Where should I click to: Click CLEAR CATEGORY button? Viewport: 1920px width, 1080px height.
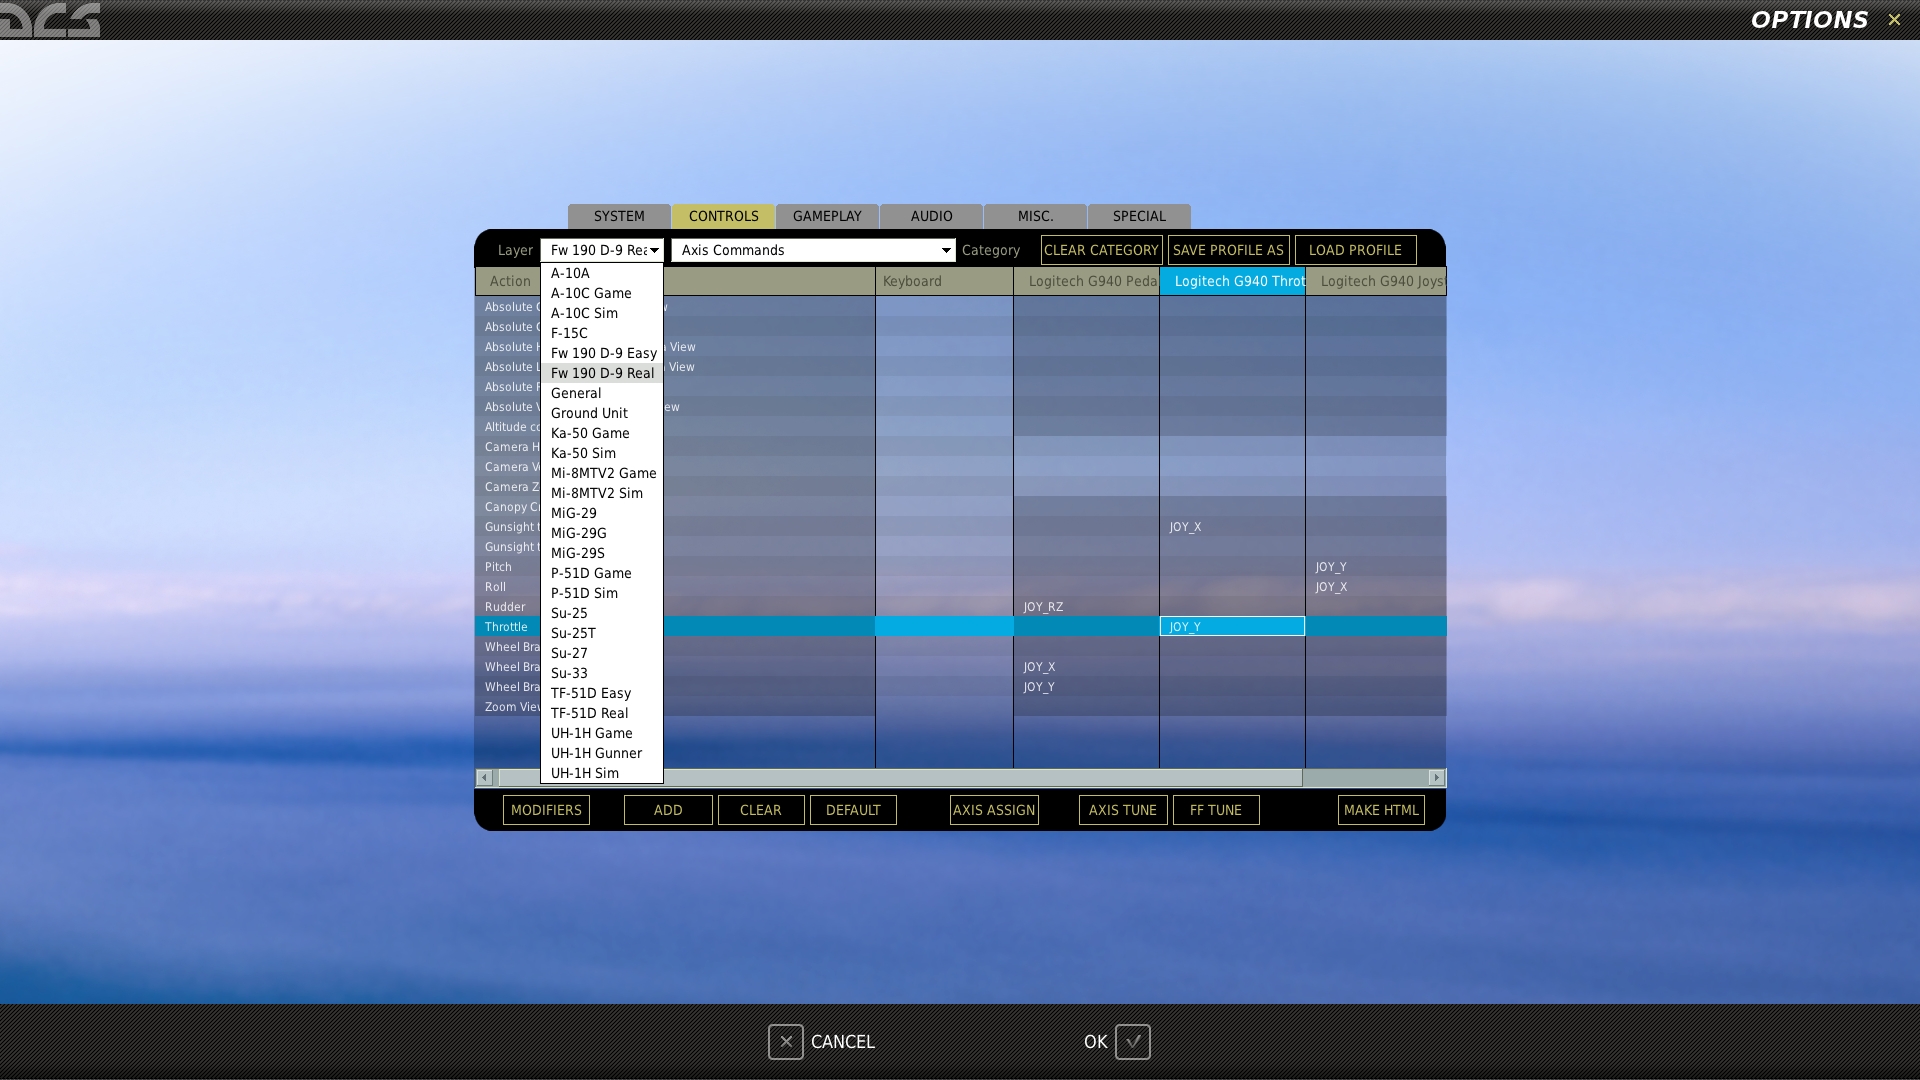tap(1101, 250)
